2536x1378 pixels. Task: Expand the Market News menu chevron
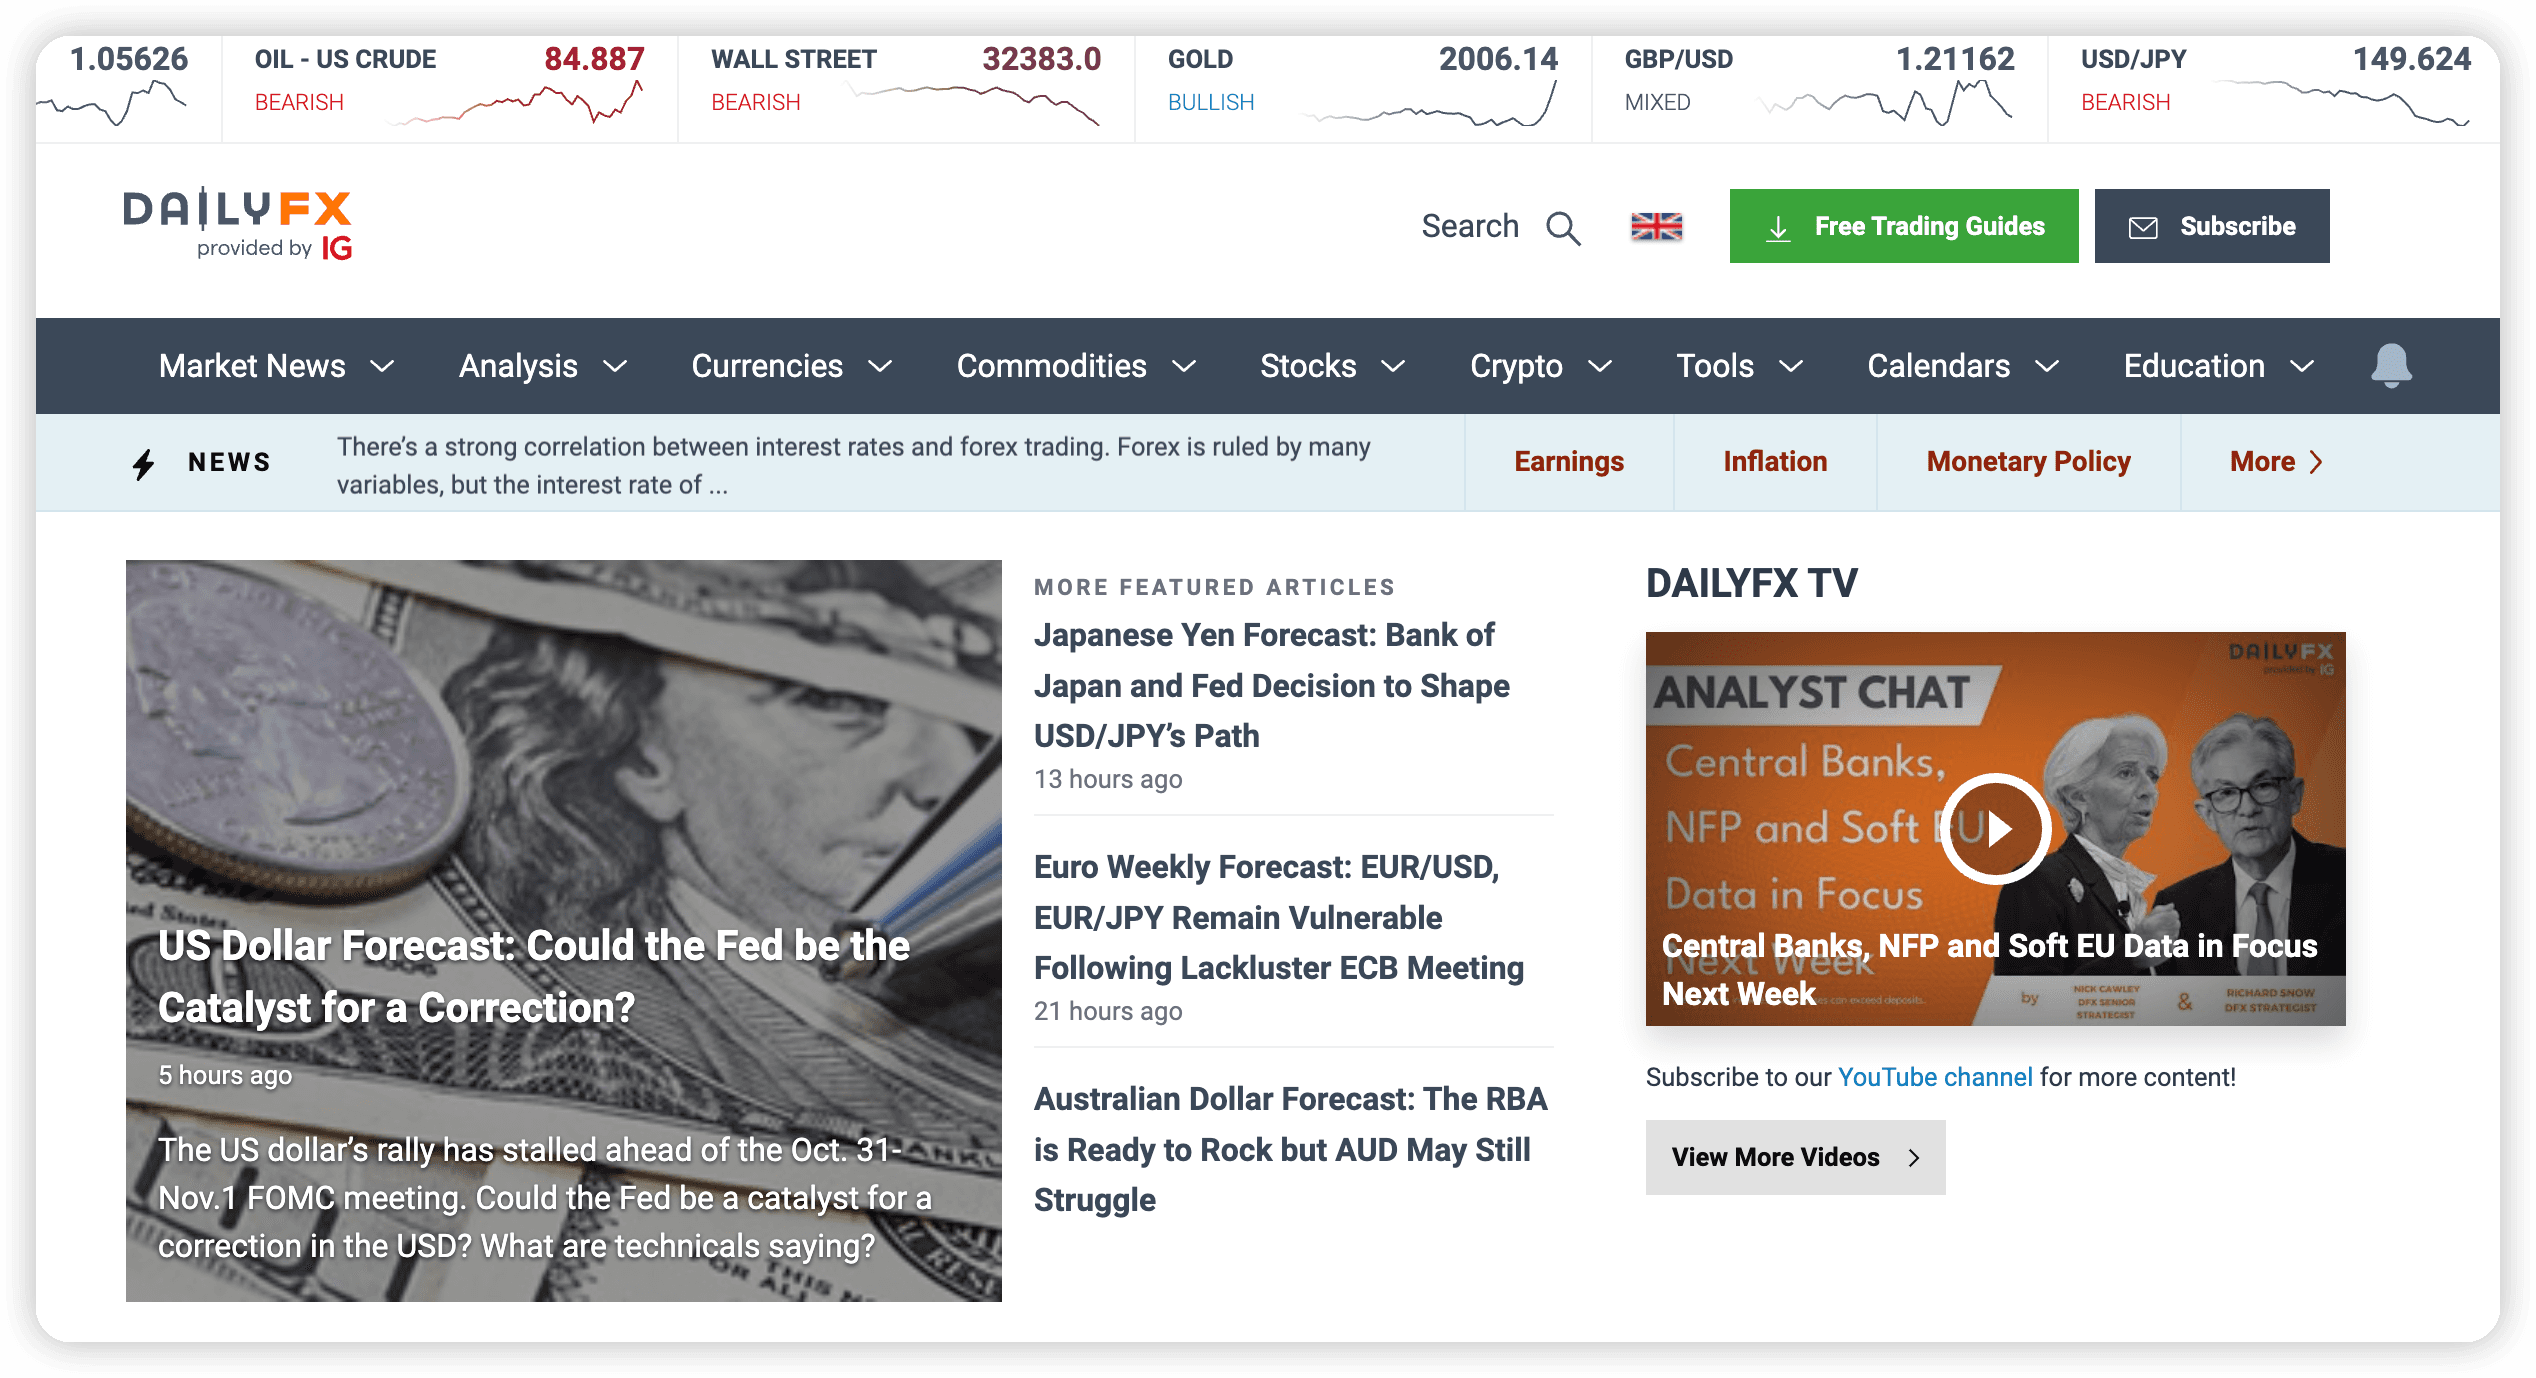tap(383, 367)
